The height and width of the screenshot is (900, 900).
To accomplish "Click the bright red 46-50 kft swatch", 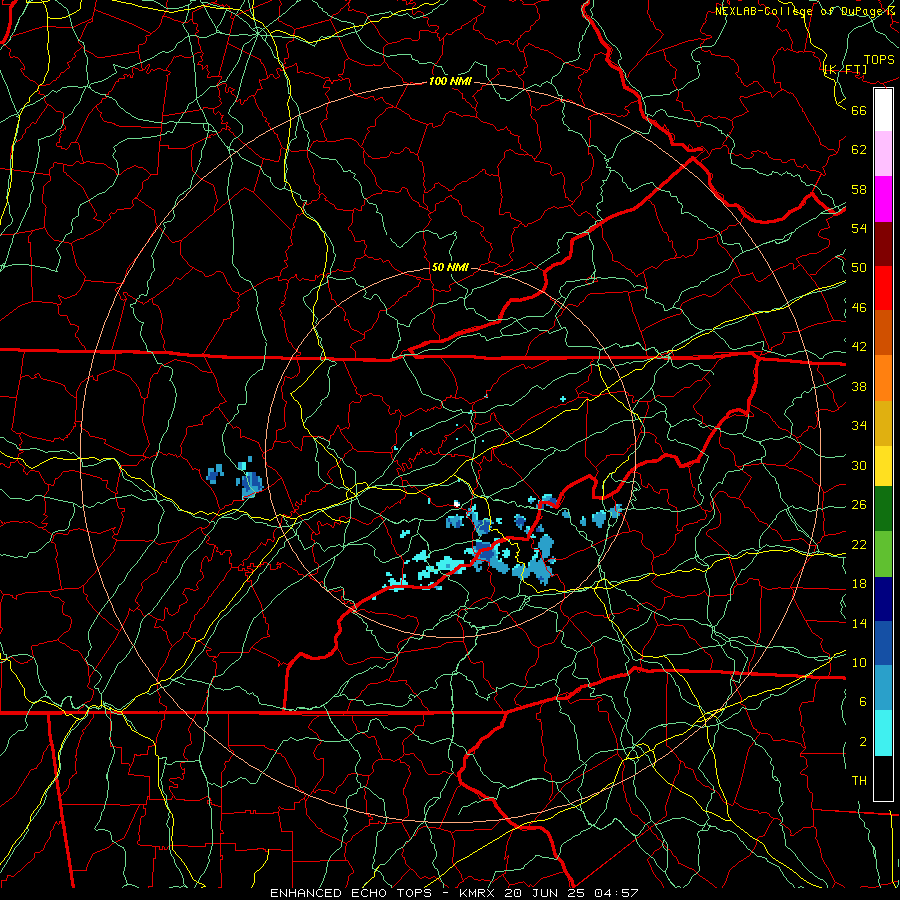I will tap(883, 289).
